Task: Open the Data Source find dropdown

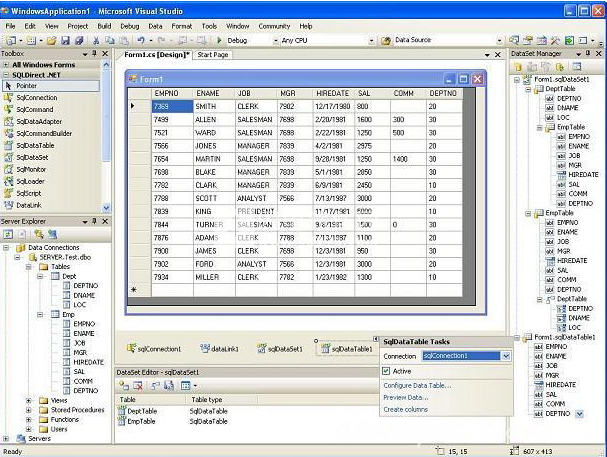Action: click(499, 41)
